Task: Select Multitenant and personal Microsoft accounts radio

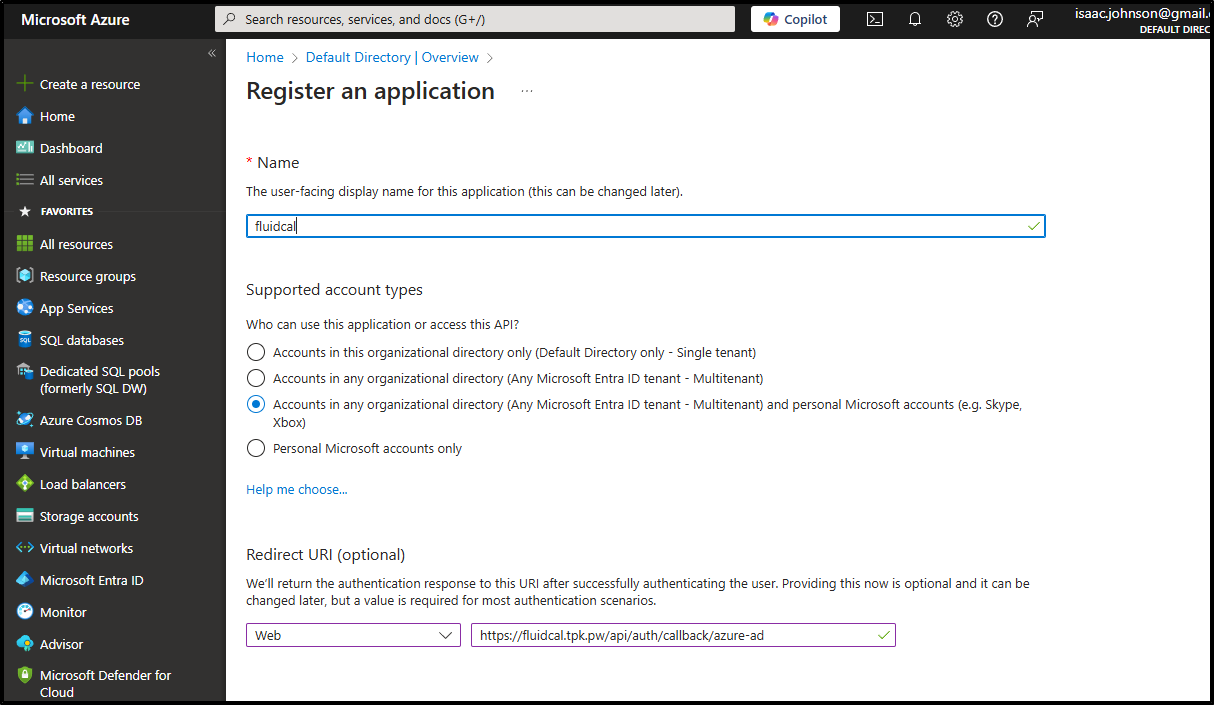Action: coord(256,404)
